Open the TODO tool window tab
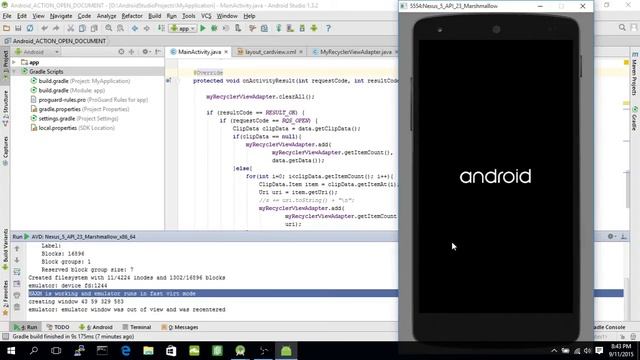Viewport: 640px width, 360px height. pyautogui.click(x=58, y=327)
